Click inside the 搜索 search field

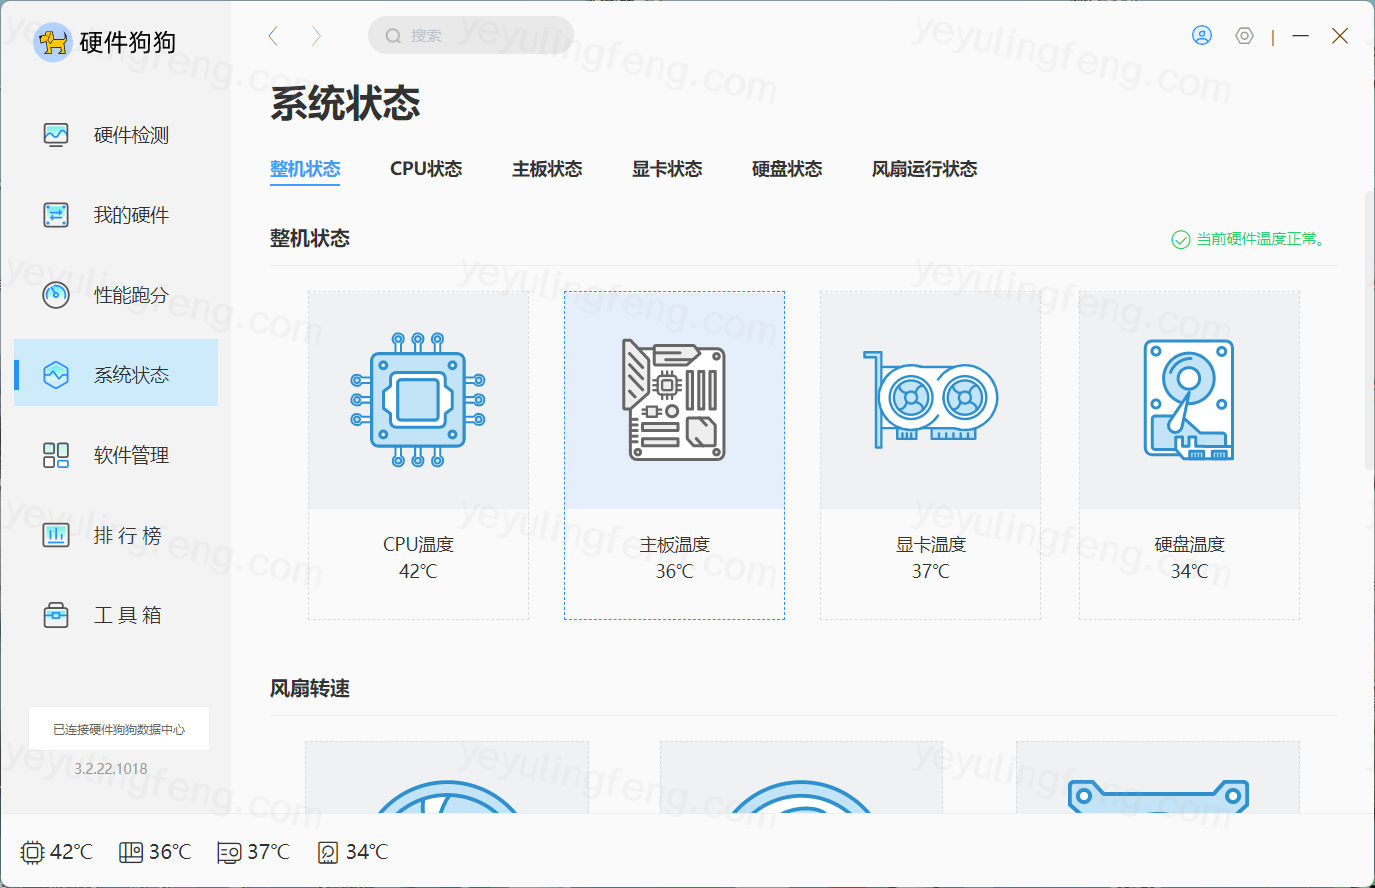471,36
